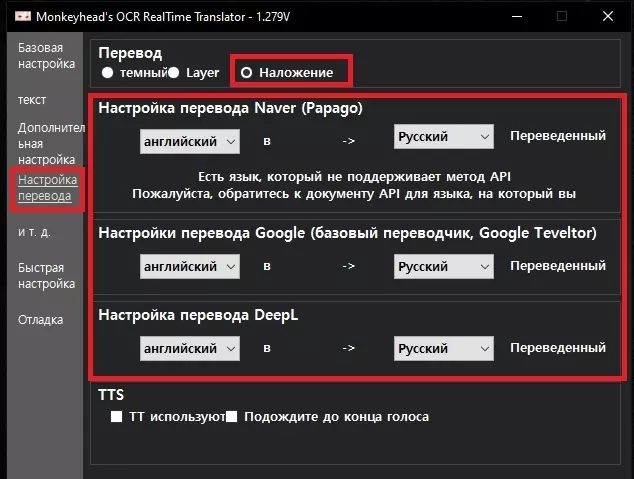Screen dimensions: 634x479
Task: Go to Дополнительная настройка sidebar tab
Action: (51, 143)
